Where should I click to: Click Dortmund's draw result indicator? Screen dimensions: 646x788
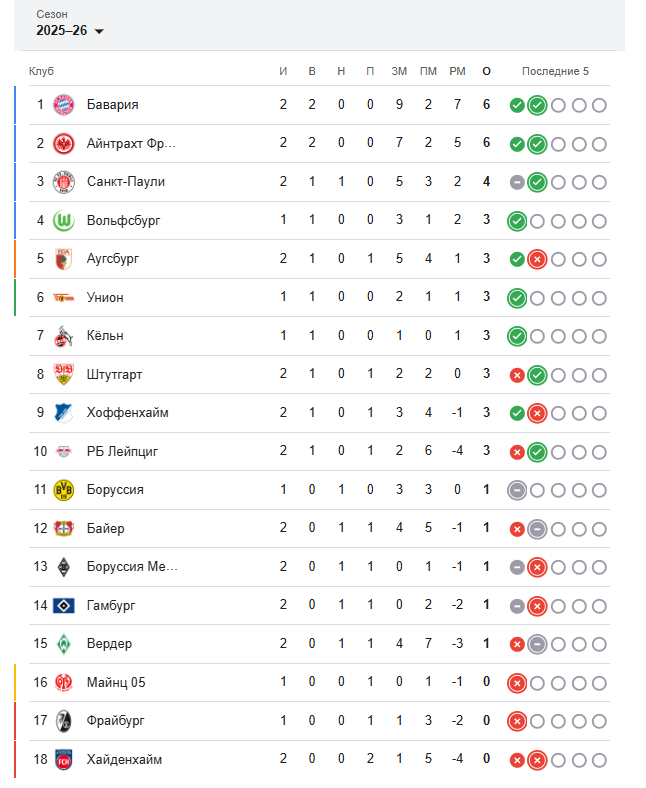click(517, 490)
